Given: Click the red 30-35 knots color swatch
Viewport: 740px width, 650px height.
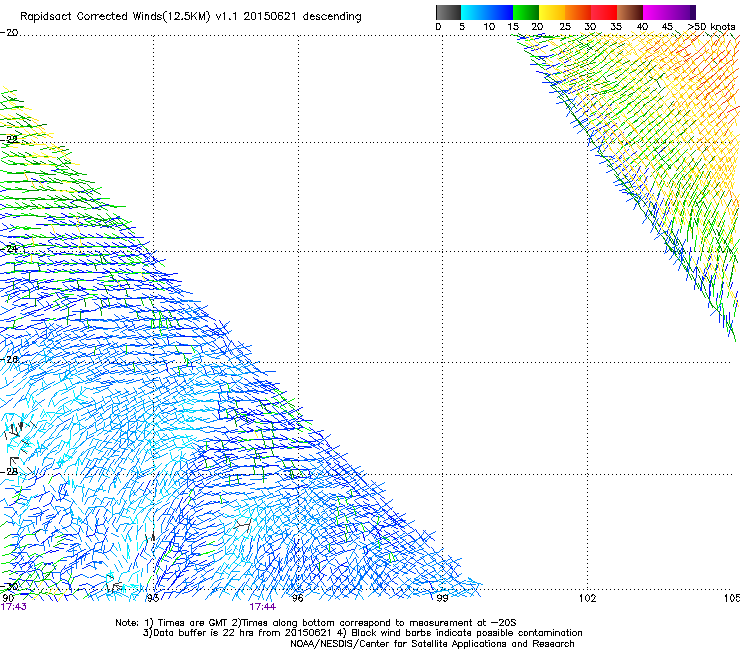Looking at the screenshot, I should coord(604,12).
